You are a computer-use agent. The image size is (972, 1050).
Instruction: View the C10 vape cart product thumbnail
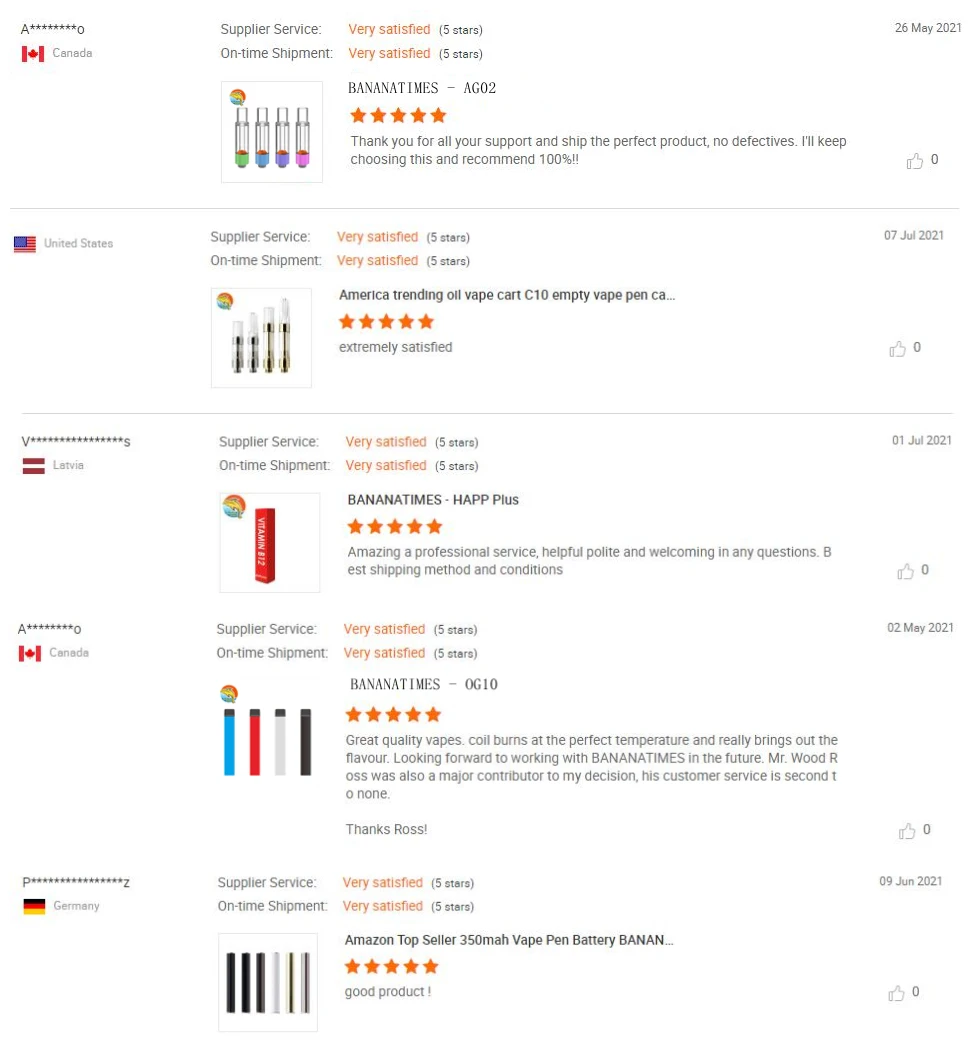pyautogui.click(x=261, y=338)
